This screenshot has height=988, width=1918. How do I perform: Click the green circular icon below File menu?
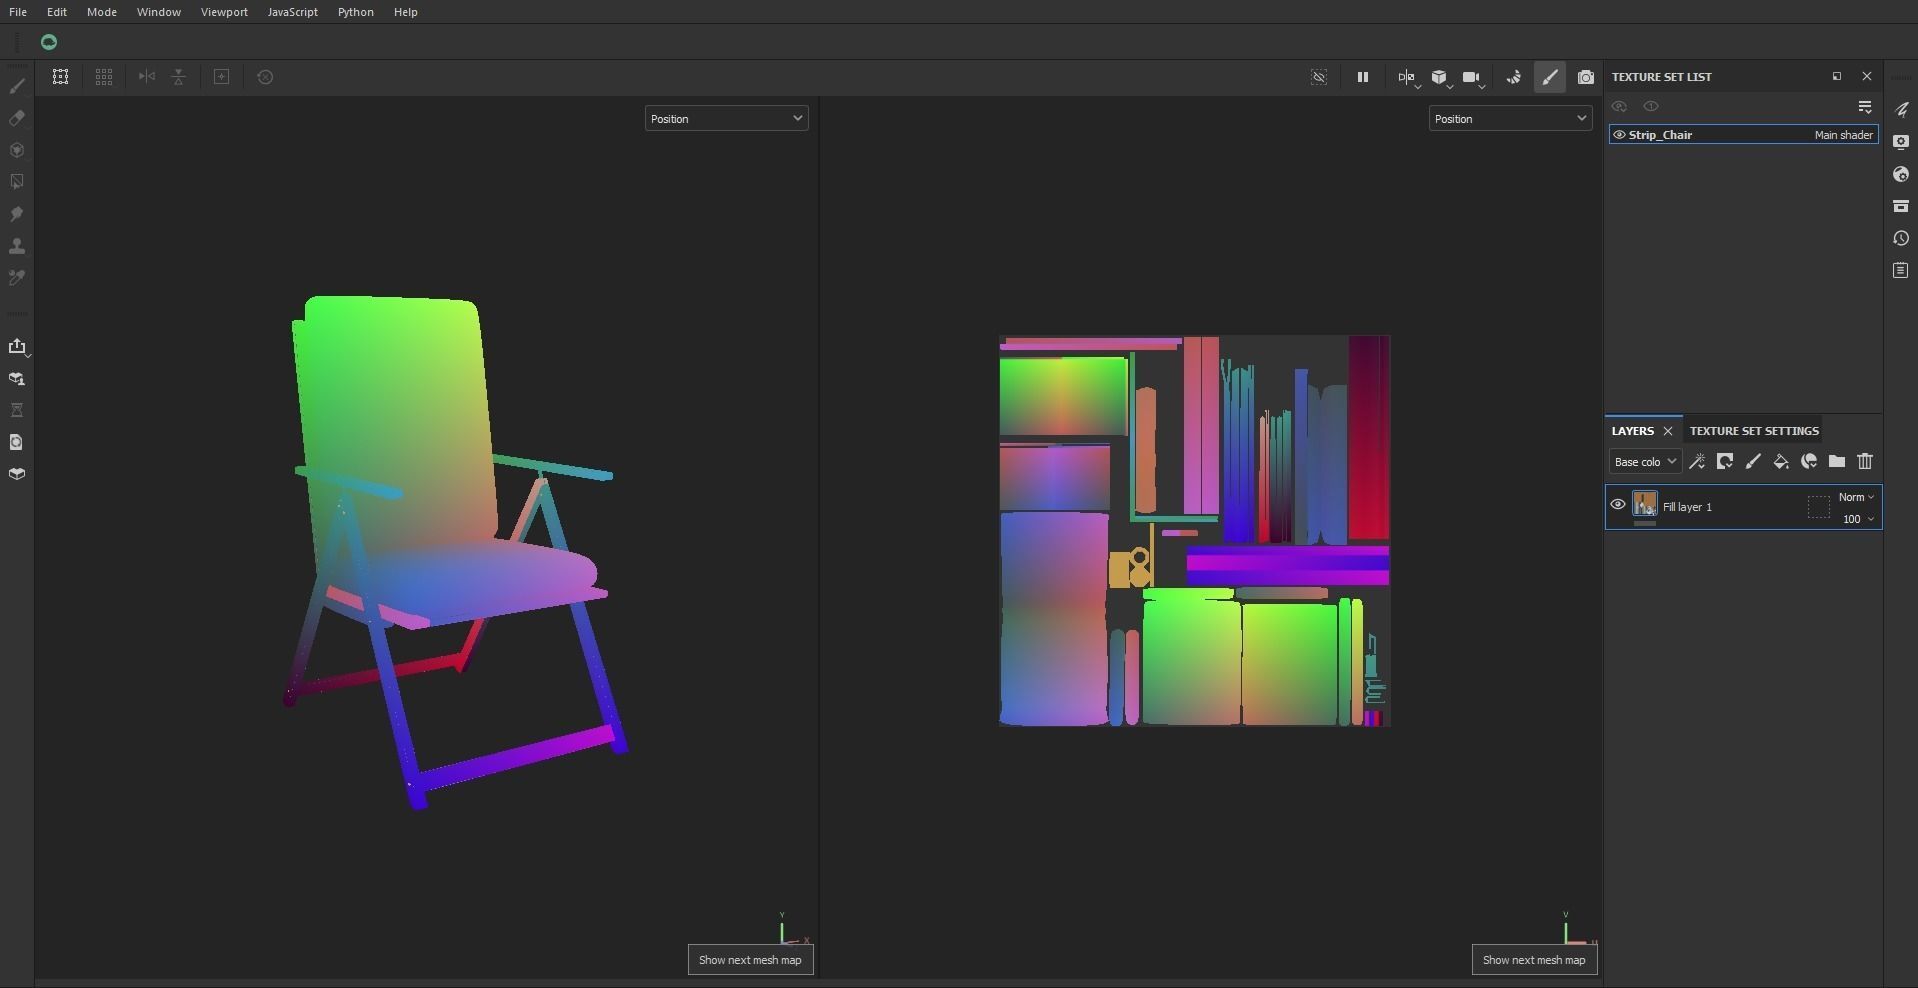(x=49, y=42)
